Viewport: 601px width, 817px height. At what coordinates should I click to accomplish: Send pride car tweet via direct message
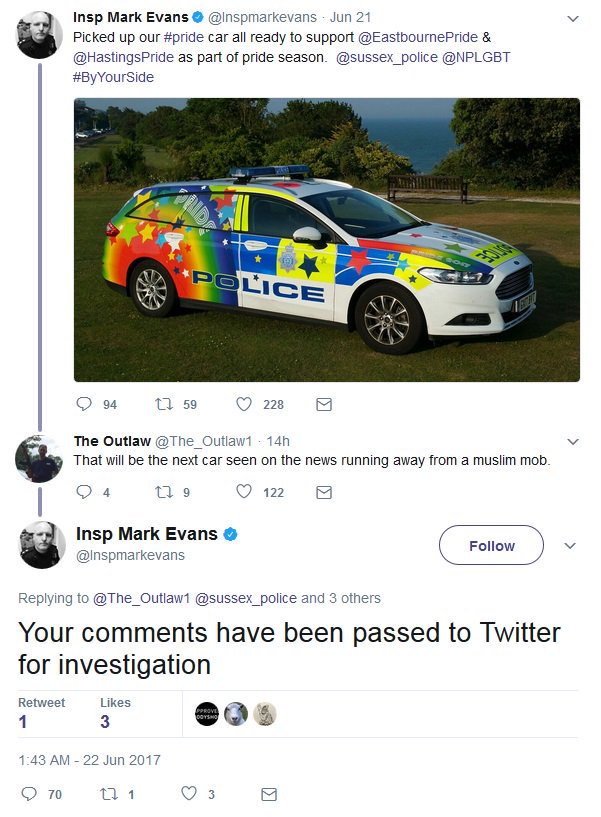323,405
